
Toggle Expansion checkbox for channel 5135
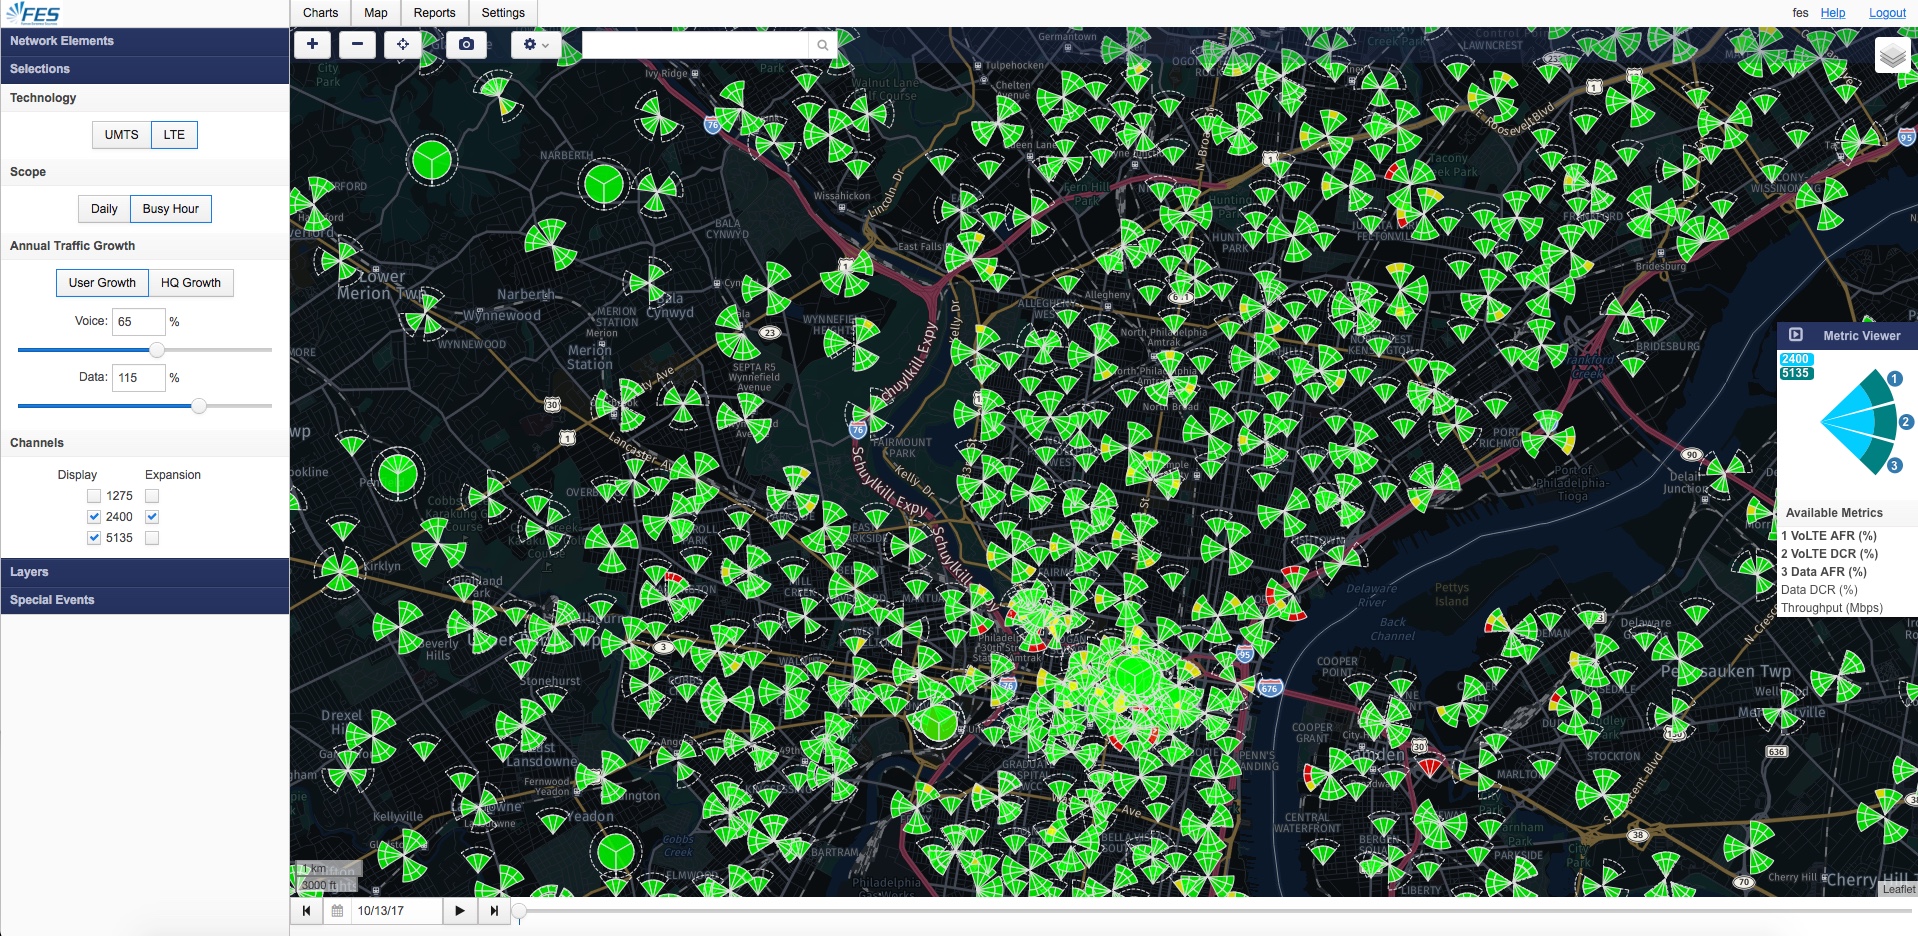tap(152, 538)
